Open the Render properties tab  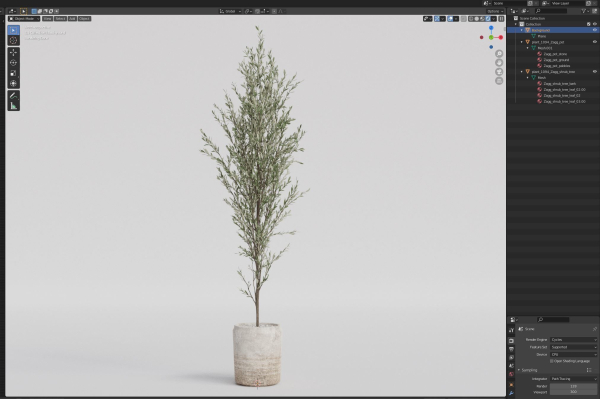pyautogui.click(x=512, y=341)
